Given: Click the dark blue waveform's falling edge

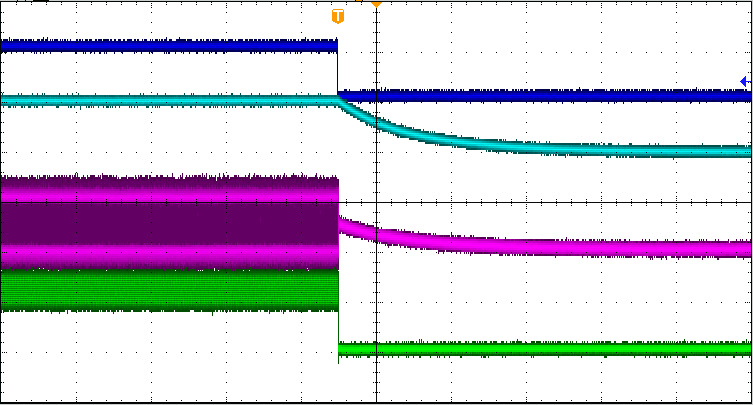Looking at the screenshot, I should (x=338, y=70).
